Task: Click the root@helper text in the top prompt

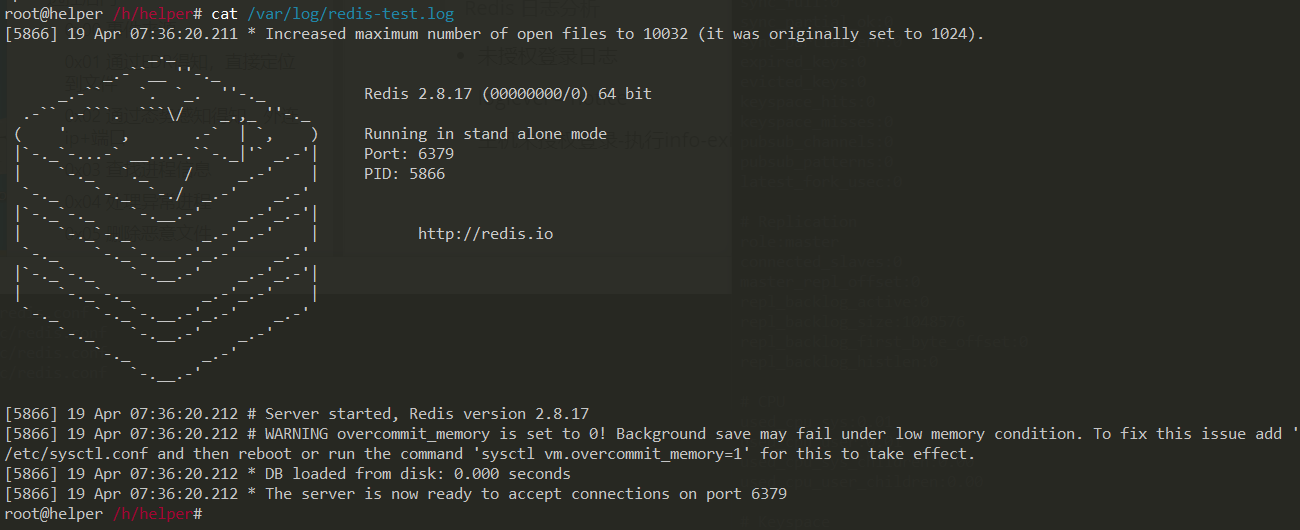Action: click(x=52, y=14)
